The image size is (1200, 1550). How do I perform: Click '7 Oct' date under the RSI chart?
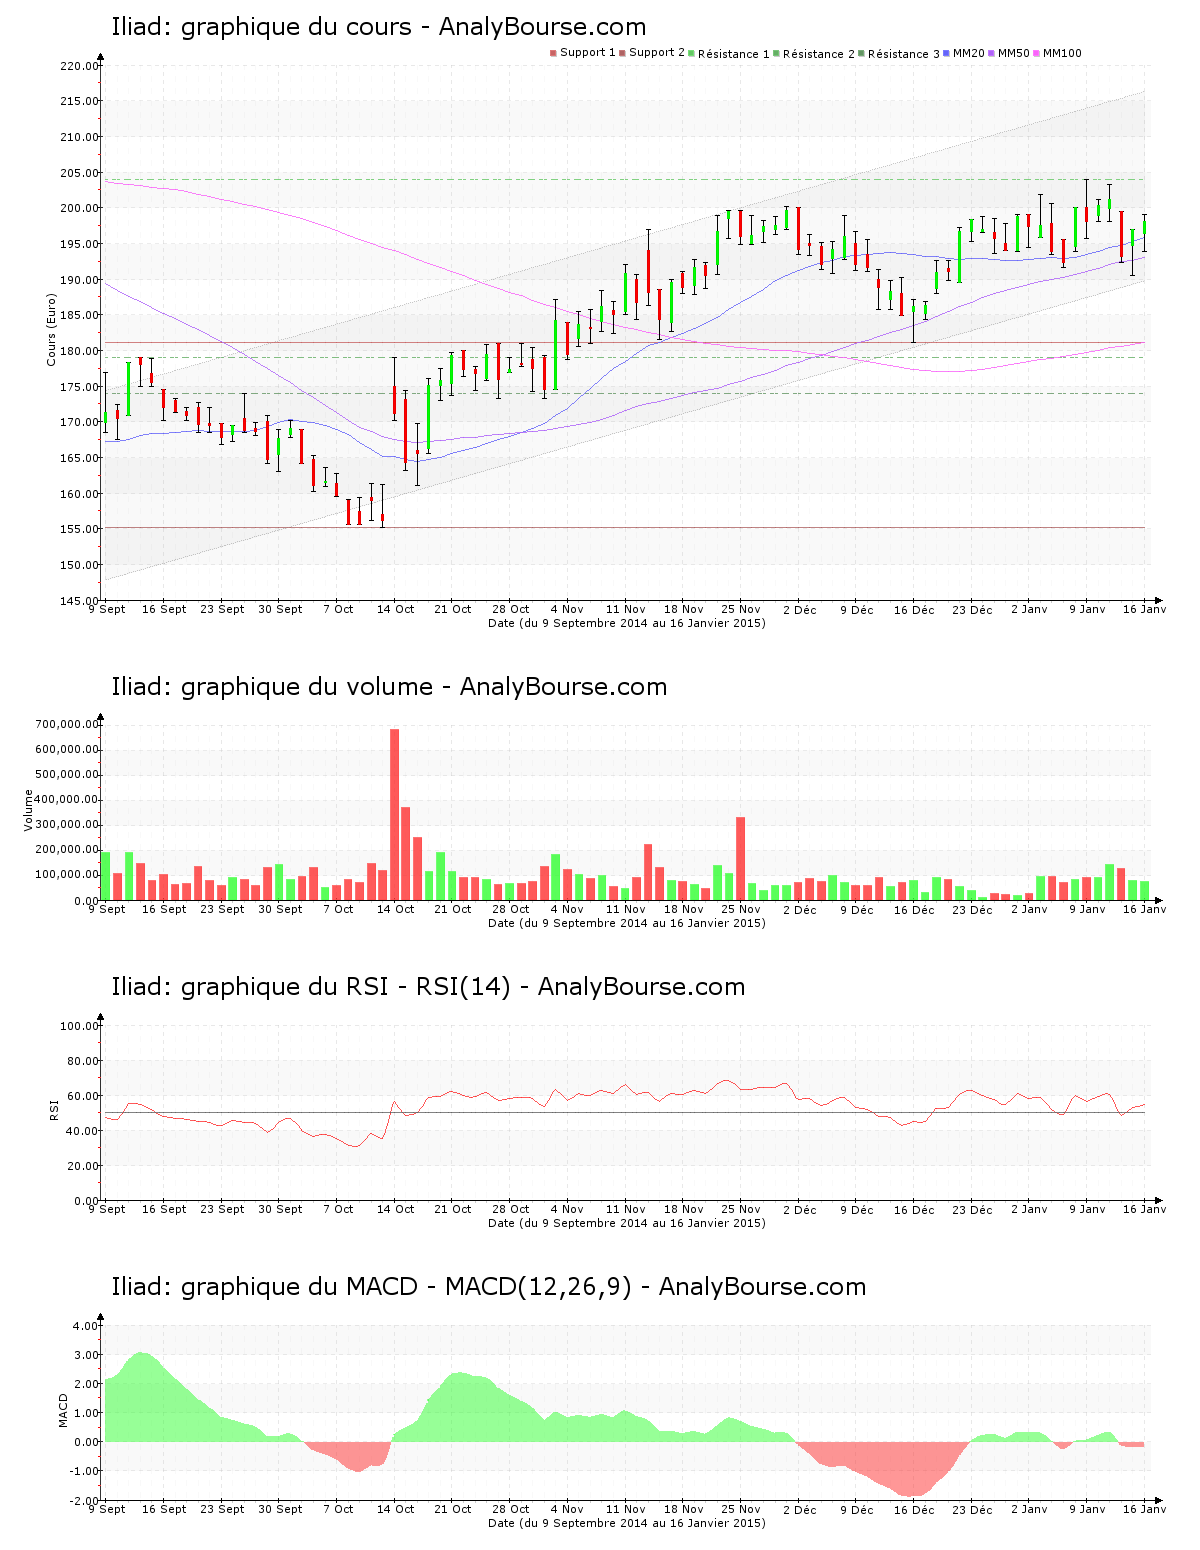coord(338,1209)
